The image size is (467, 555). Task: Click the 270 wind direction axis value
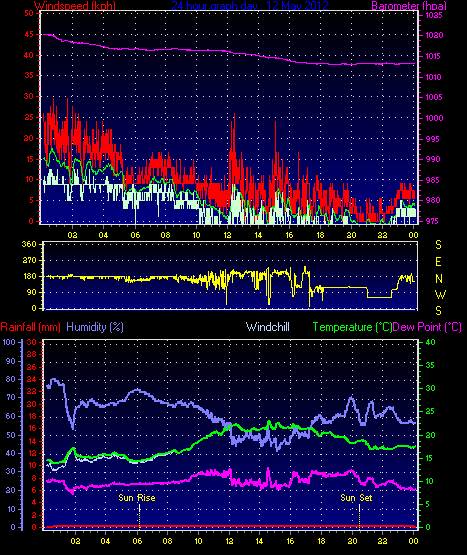(x=29, y=260)
